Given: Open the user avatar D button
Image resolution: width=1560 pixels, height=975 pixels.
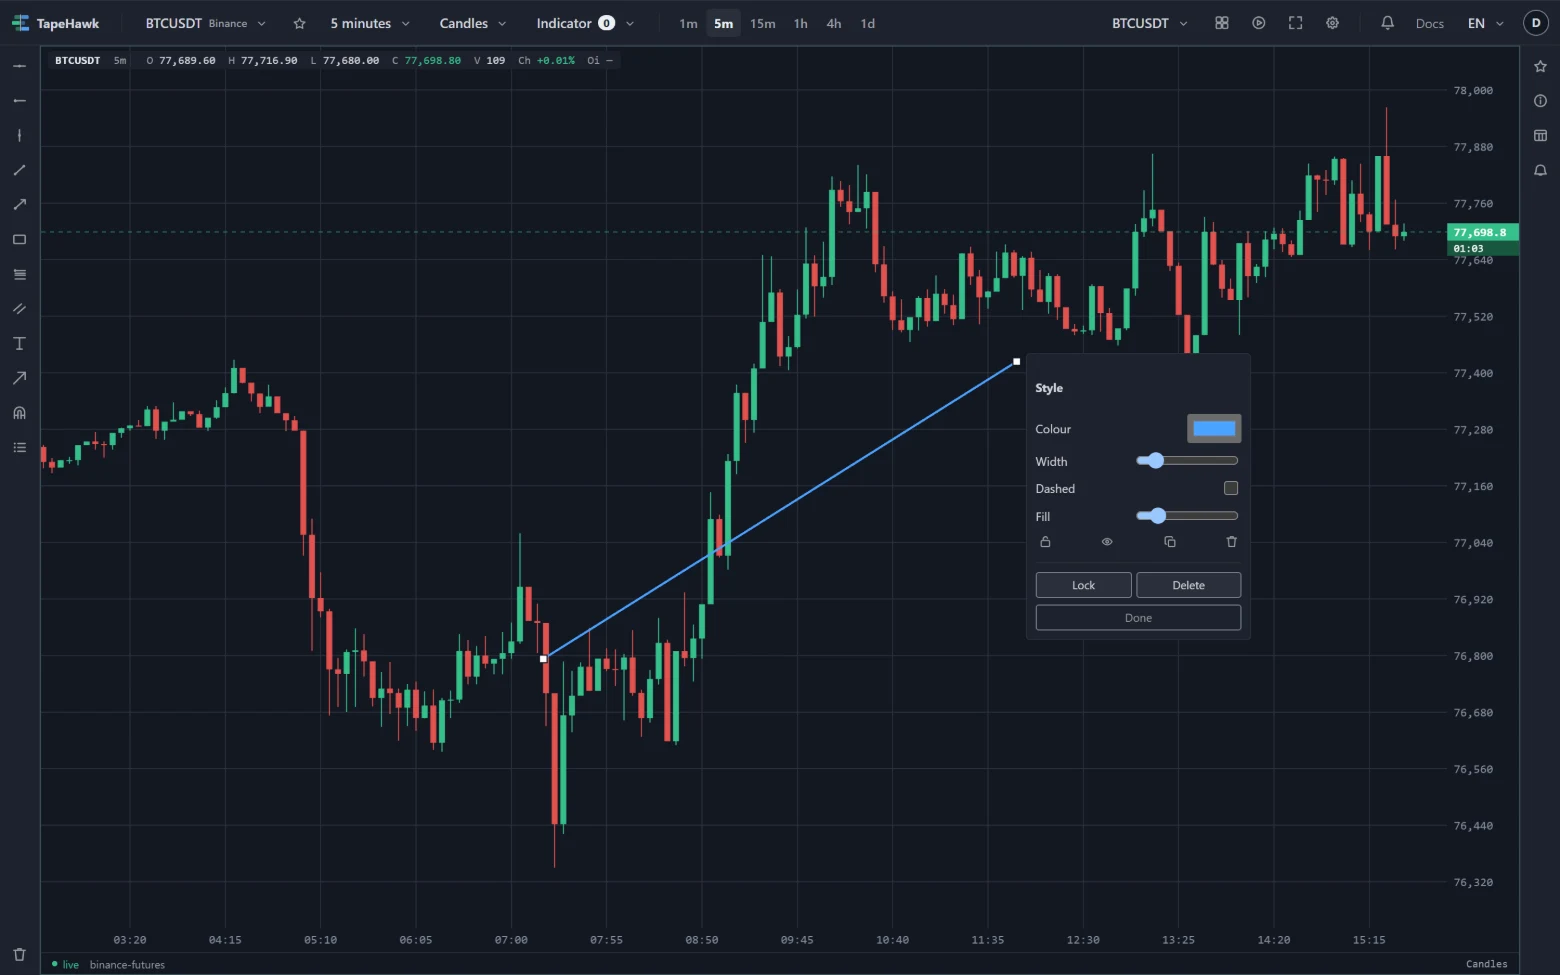Looking at the screenshot, I should [1536, 23].
